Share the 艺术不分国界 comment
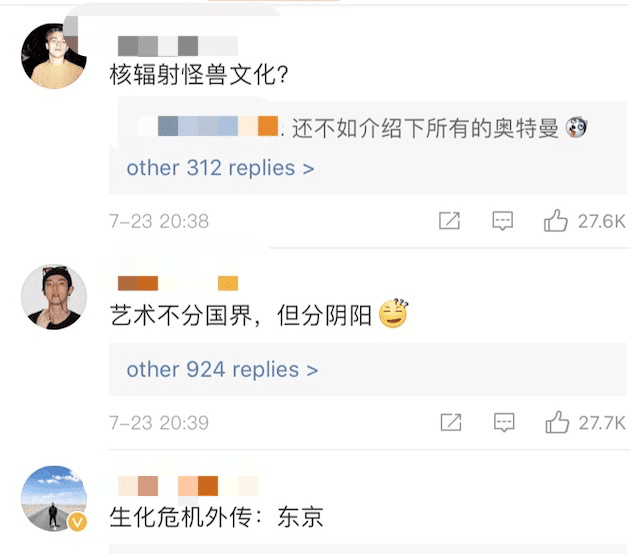 (x=450, y=422)
